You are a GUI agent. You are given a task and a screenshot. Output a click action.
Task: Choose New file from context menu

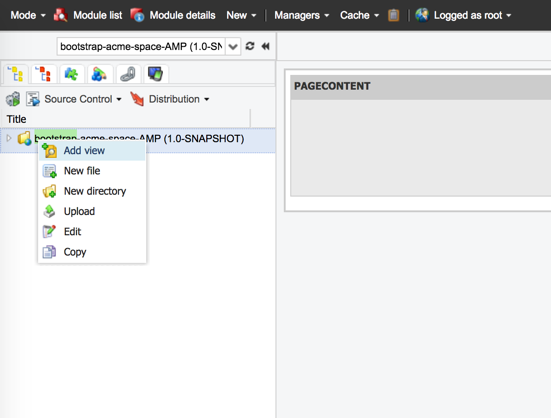(x=92, y=171)
